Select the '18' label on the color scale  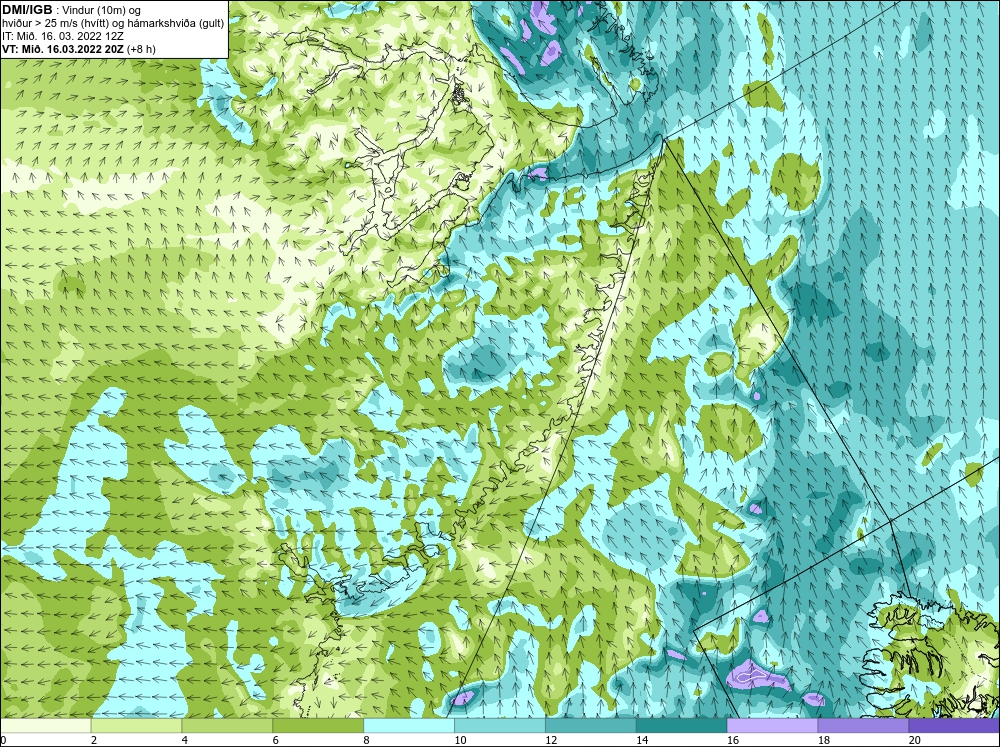click(x=824, y=740)
